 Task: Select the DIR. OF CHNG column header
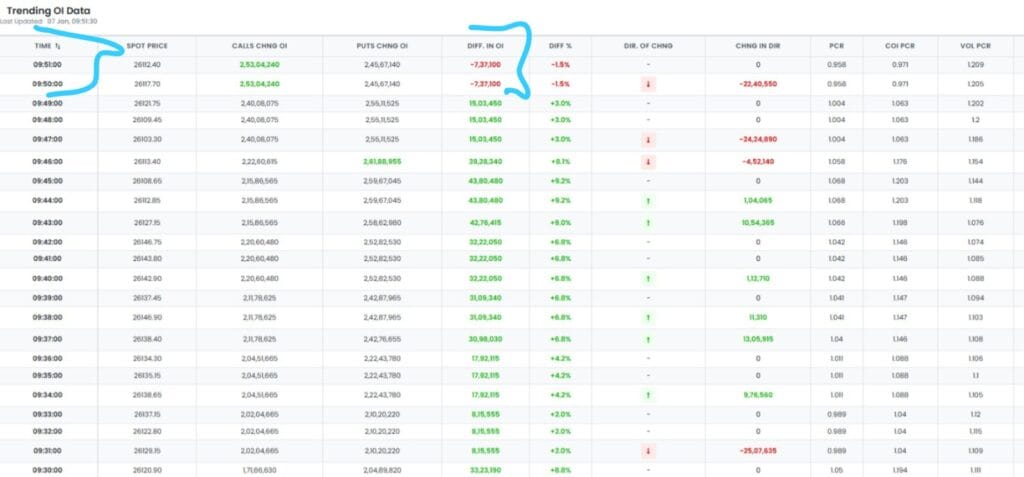pyautogui.click(x=648, y=46)
